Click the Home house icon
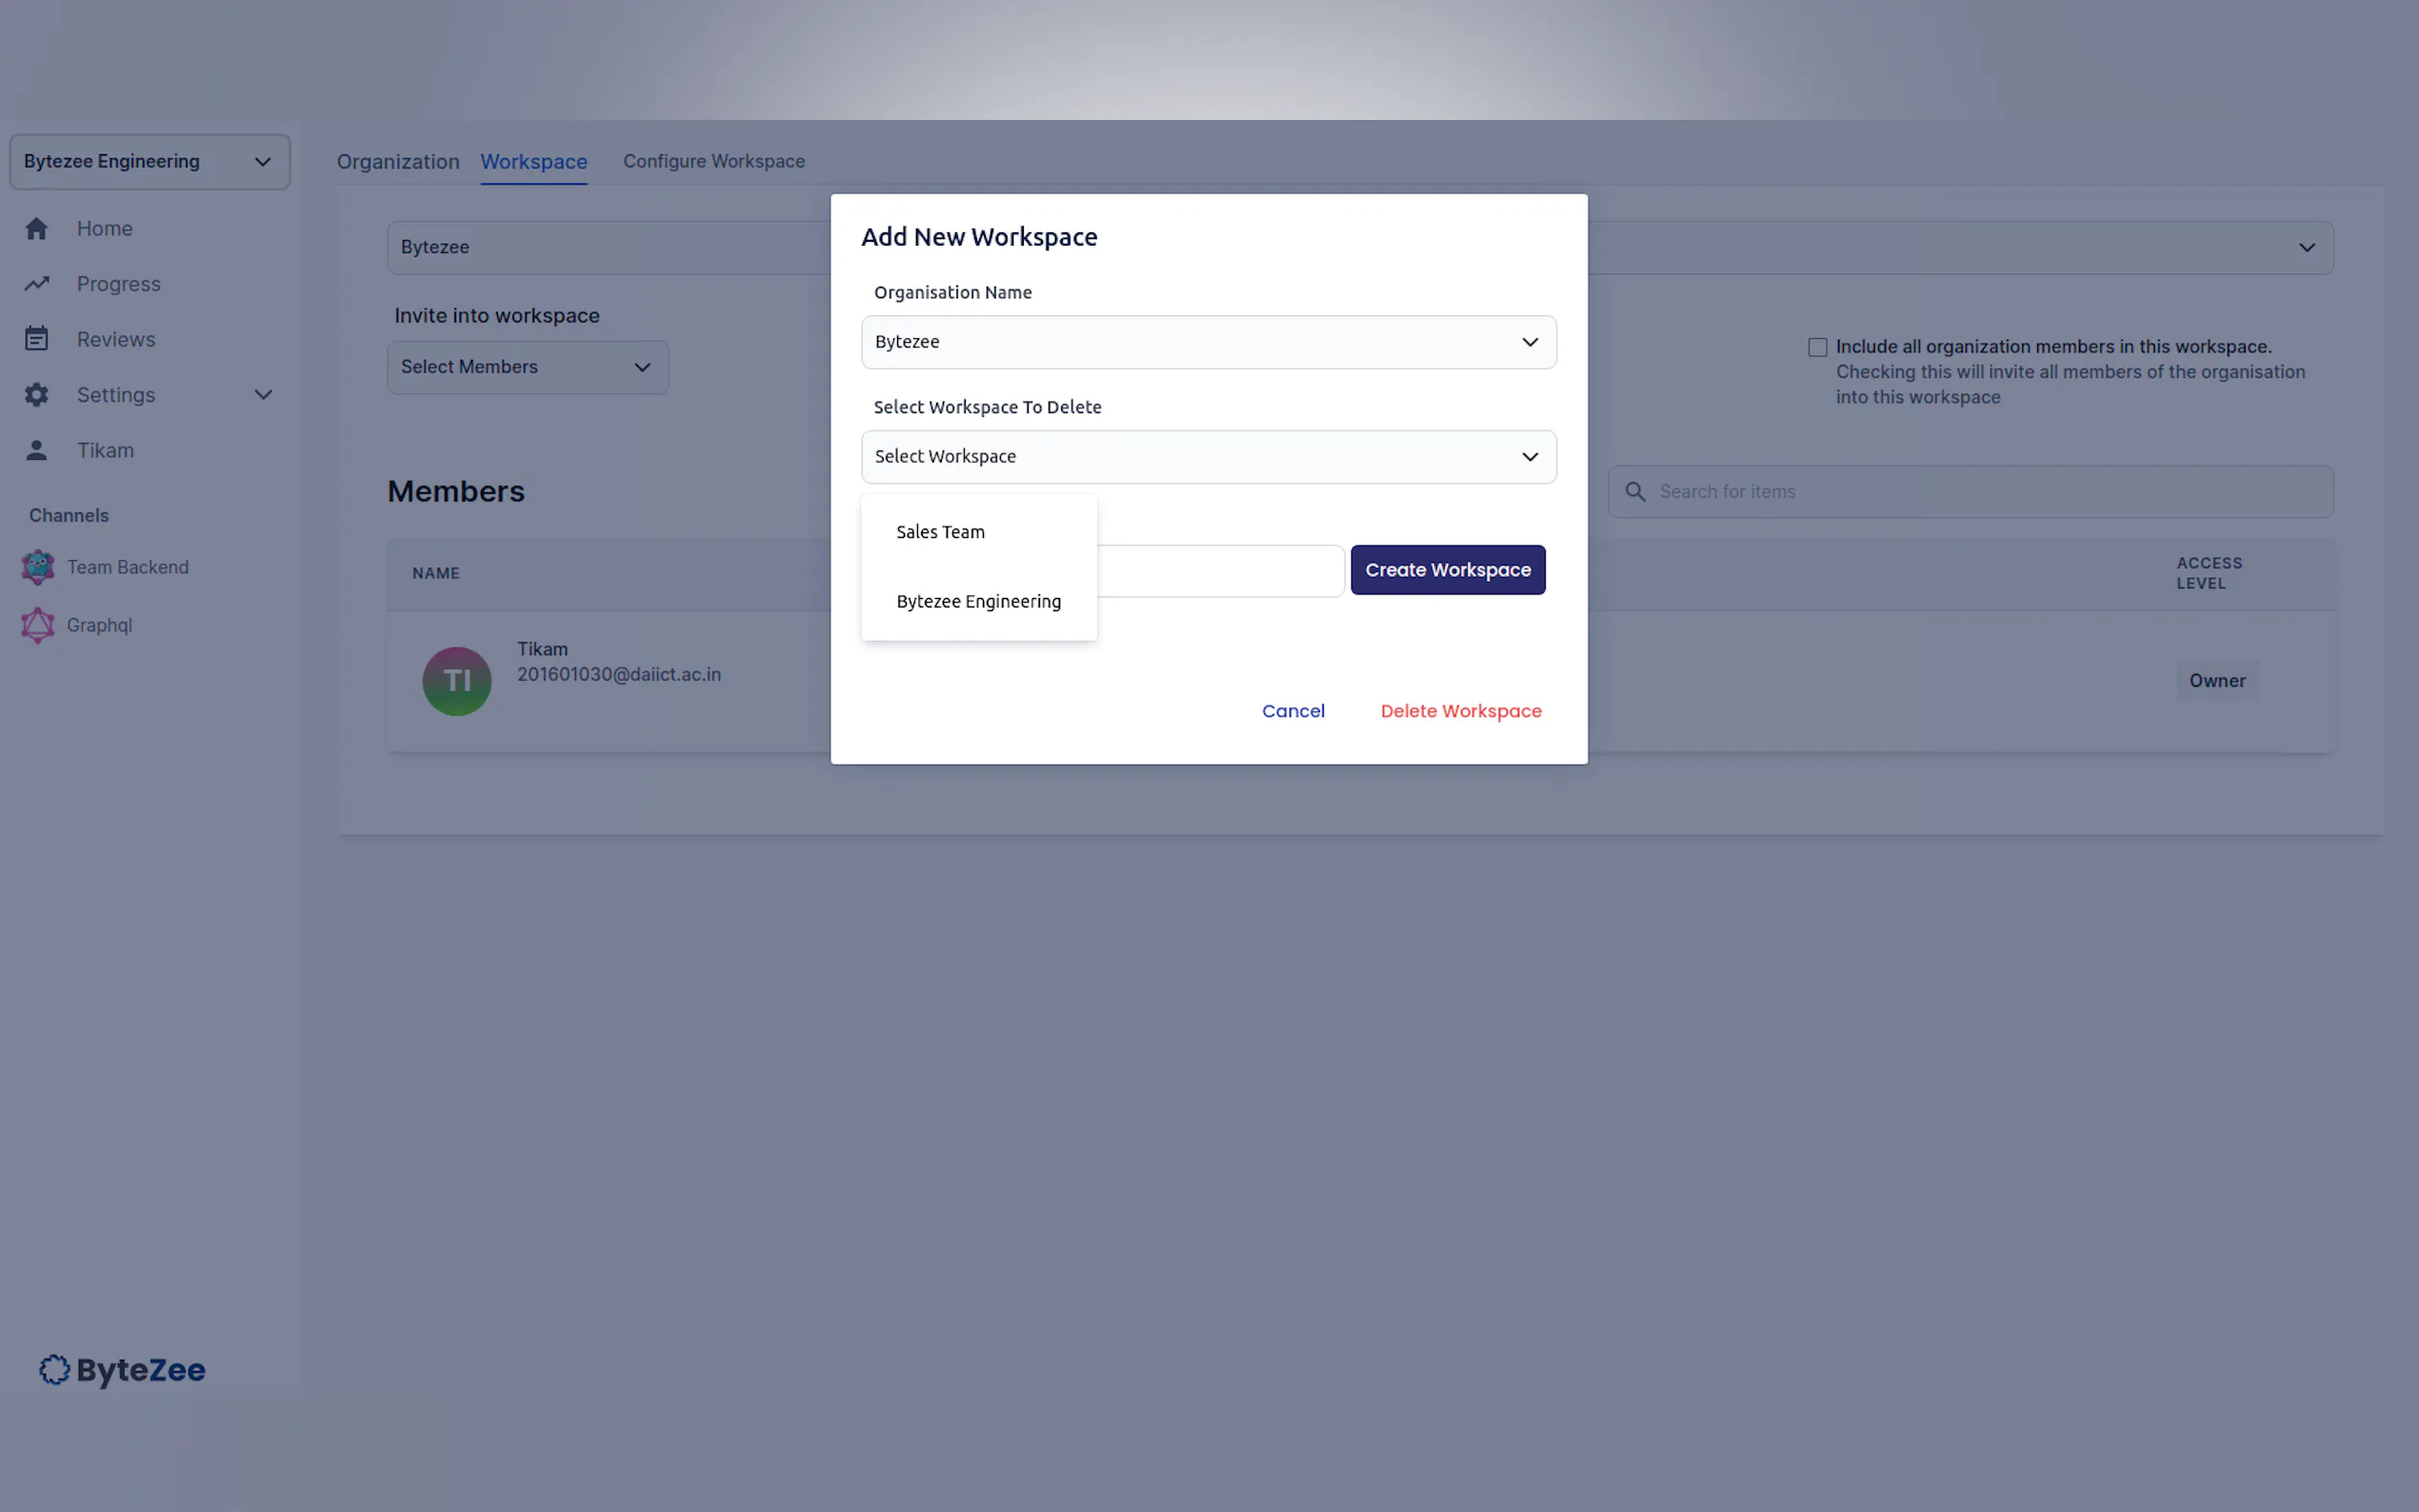The image size is (2419, 1512). [x=37, y=229]
